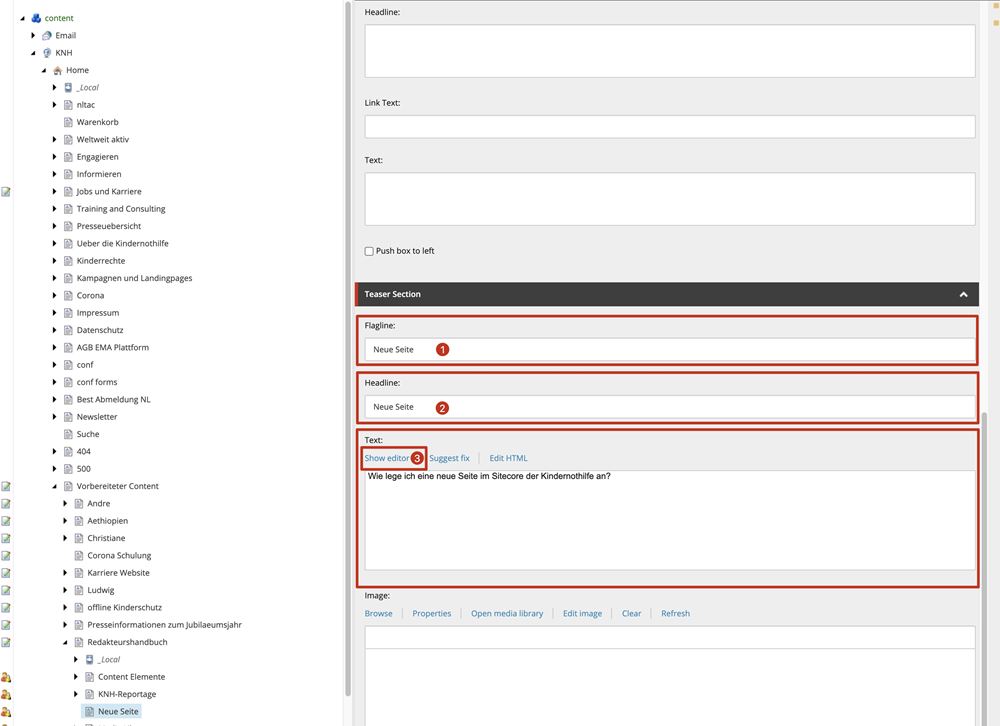Collapse the Vorbereiteter Content node
1000x726 pixels.
coord(55,487)
